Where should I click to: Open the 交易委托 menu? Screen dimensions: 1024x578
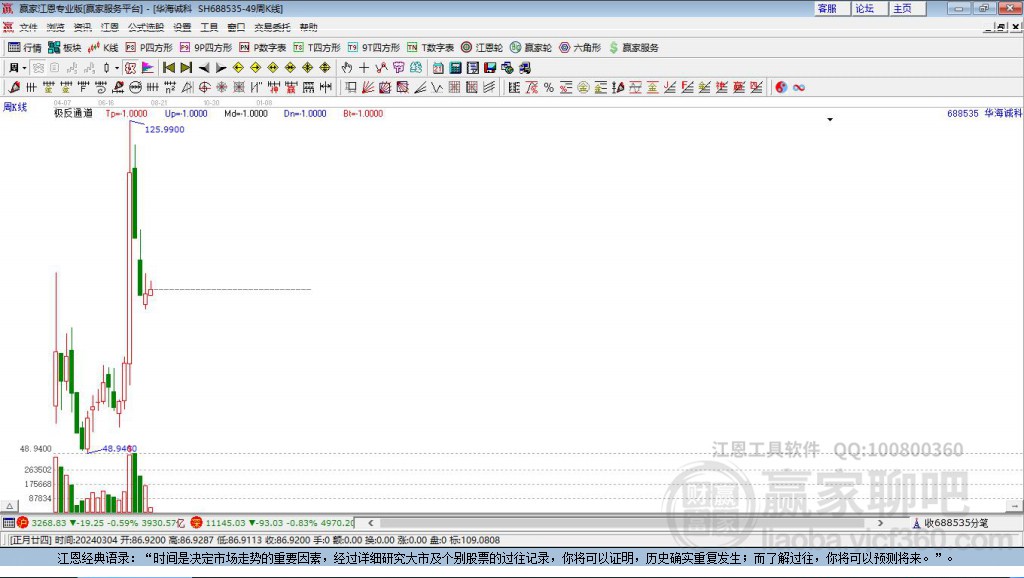coord(272,27)
